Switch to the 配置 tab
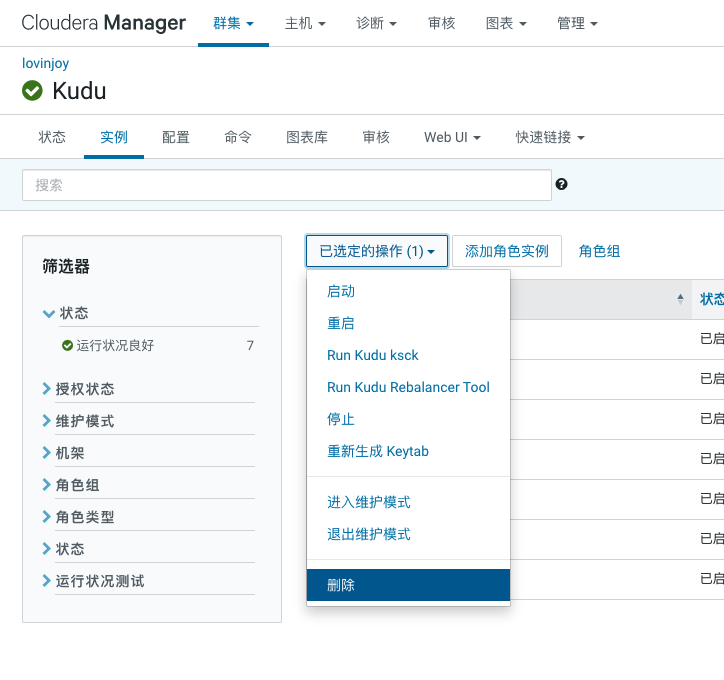Image resolution: width=724 pixels, height=680 pixels. click(x=175, y=137)
